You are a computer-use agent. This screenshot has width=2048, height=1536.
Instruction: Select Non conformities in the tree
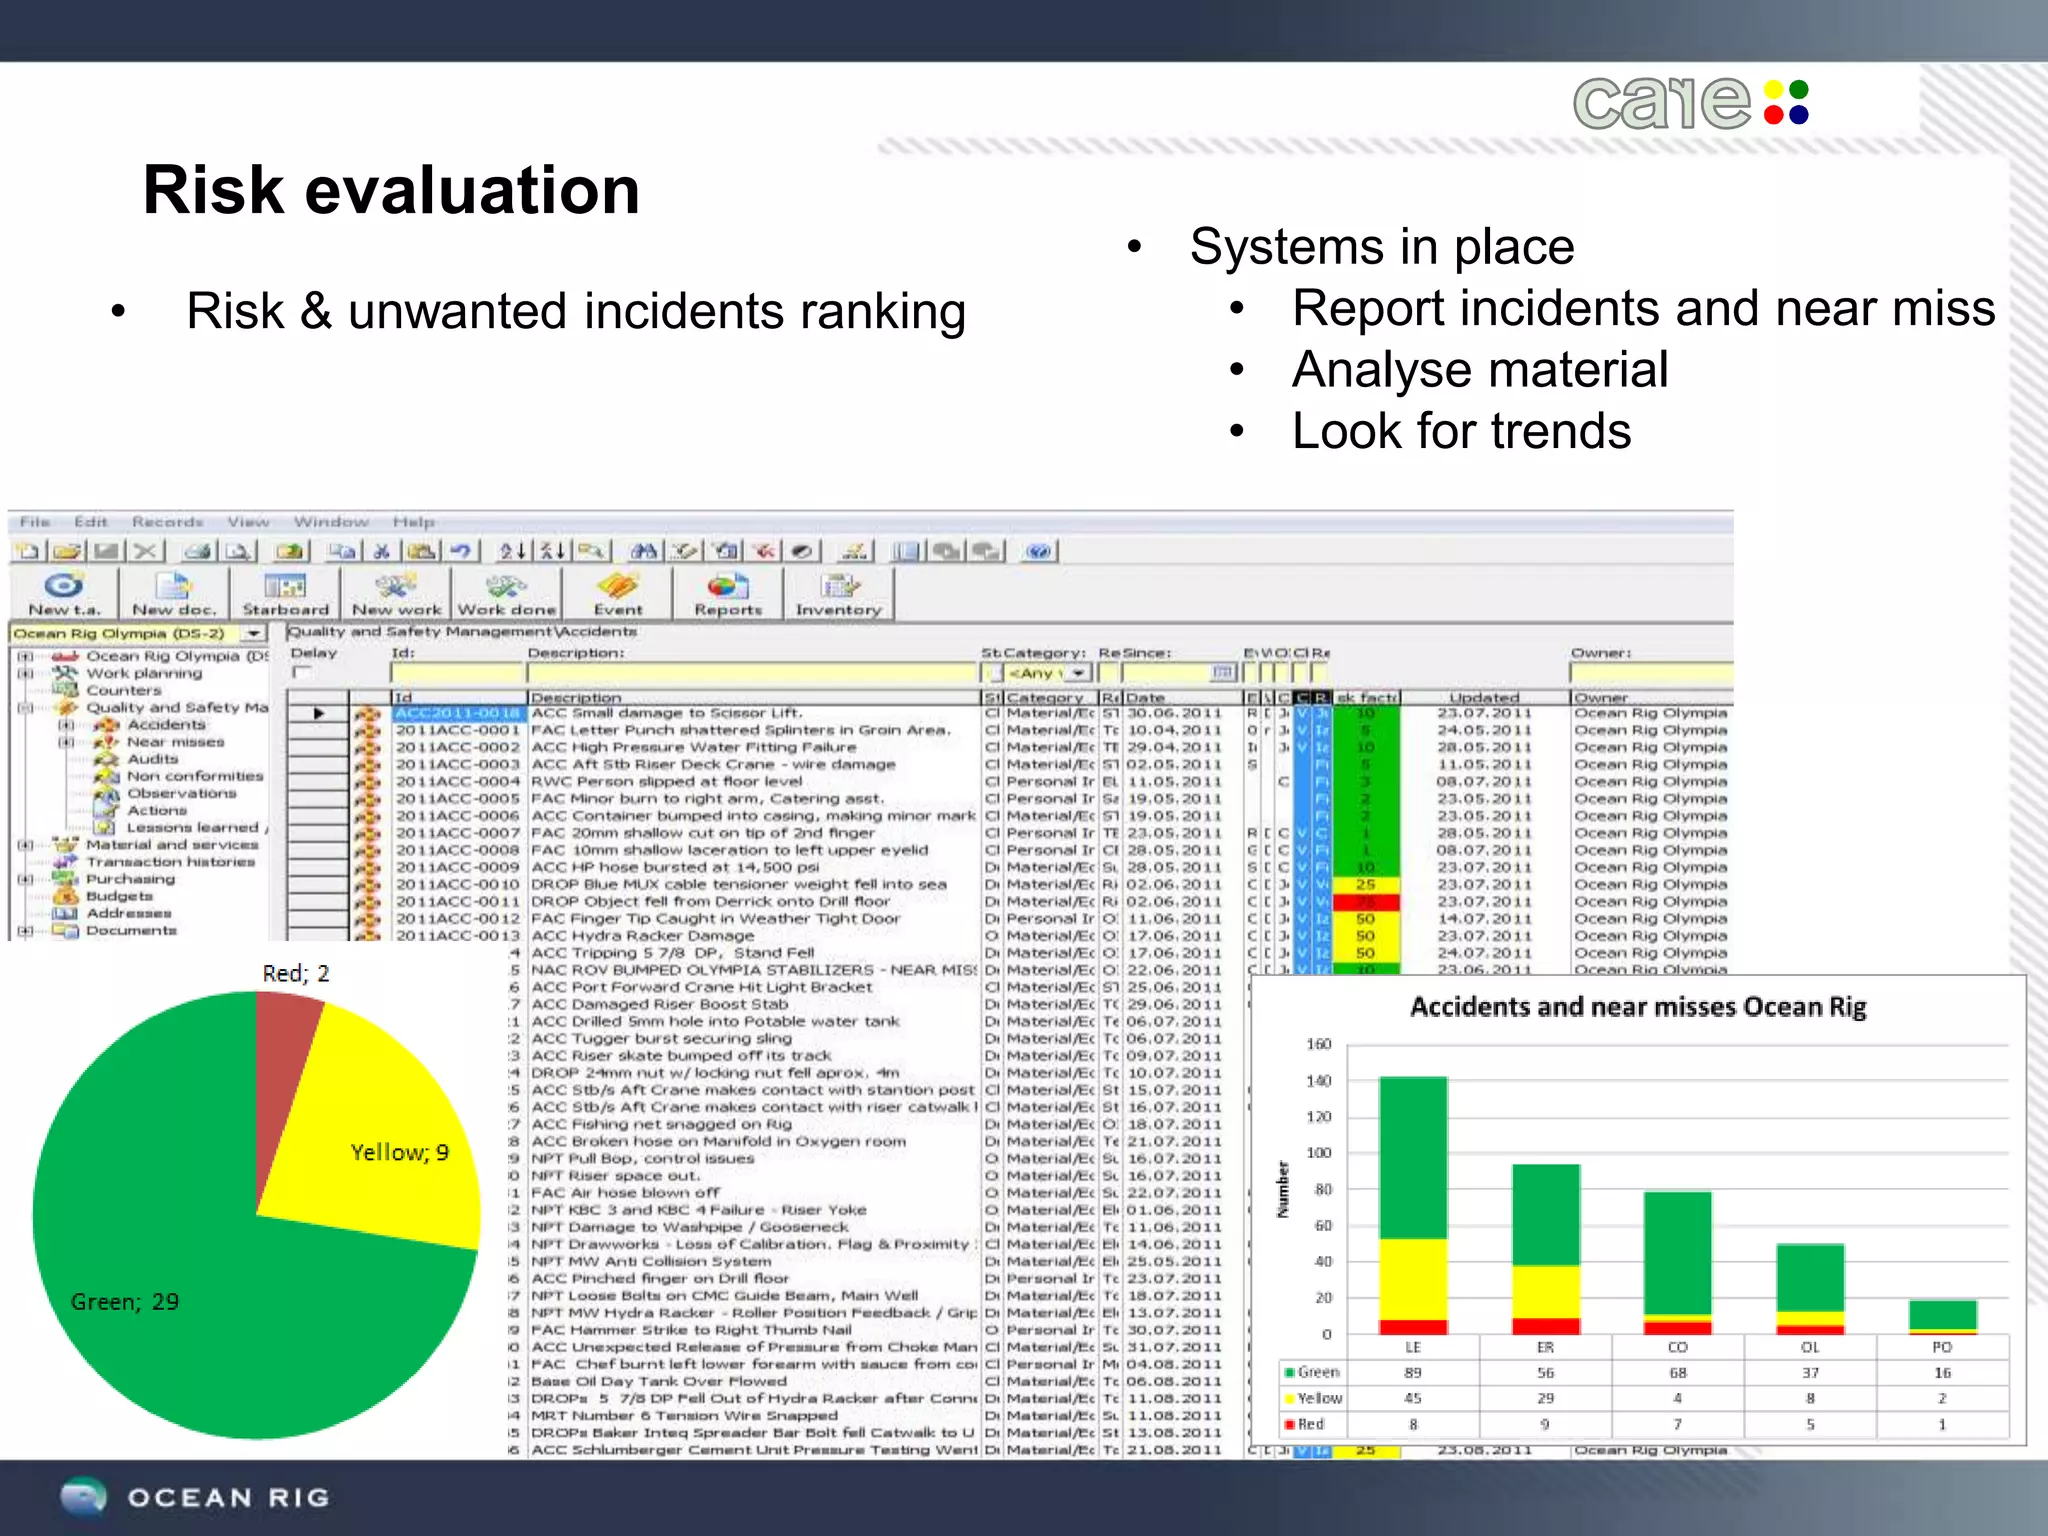[195, 776]
